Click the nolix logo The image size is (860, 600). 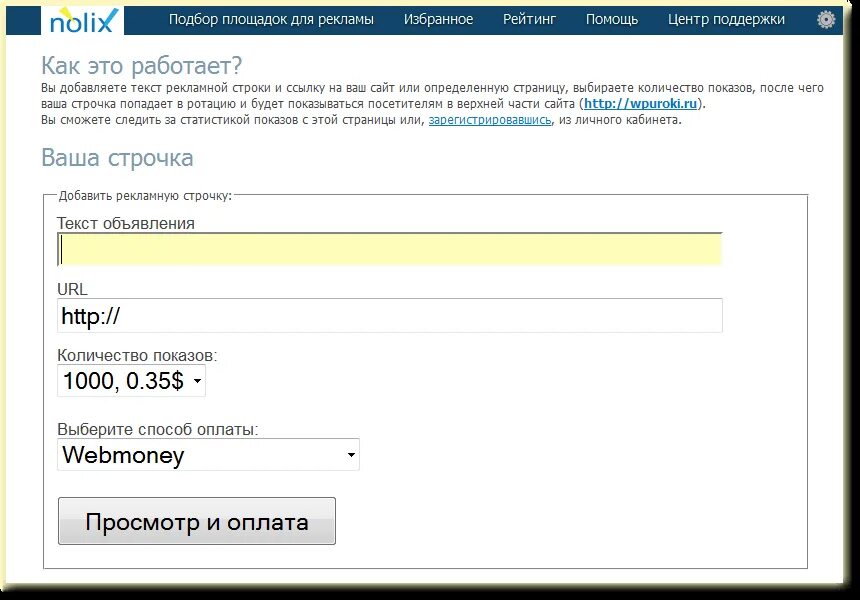click(x=83, y=21)
